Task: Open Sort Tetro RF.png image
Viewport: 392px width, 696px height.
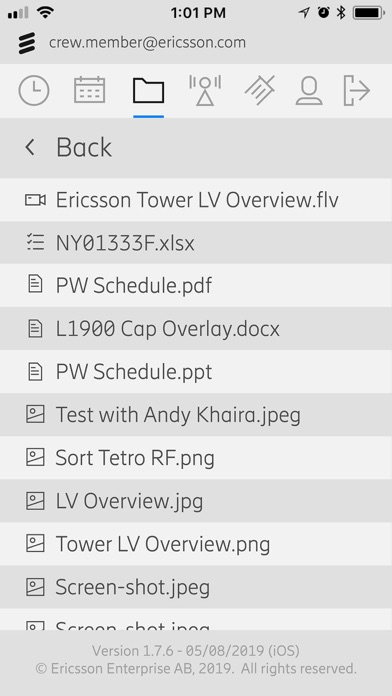Action: 196,458
